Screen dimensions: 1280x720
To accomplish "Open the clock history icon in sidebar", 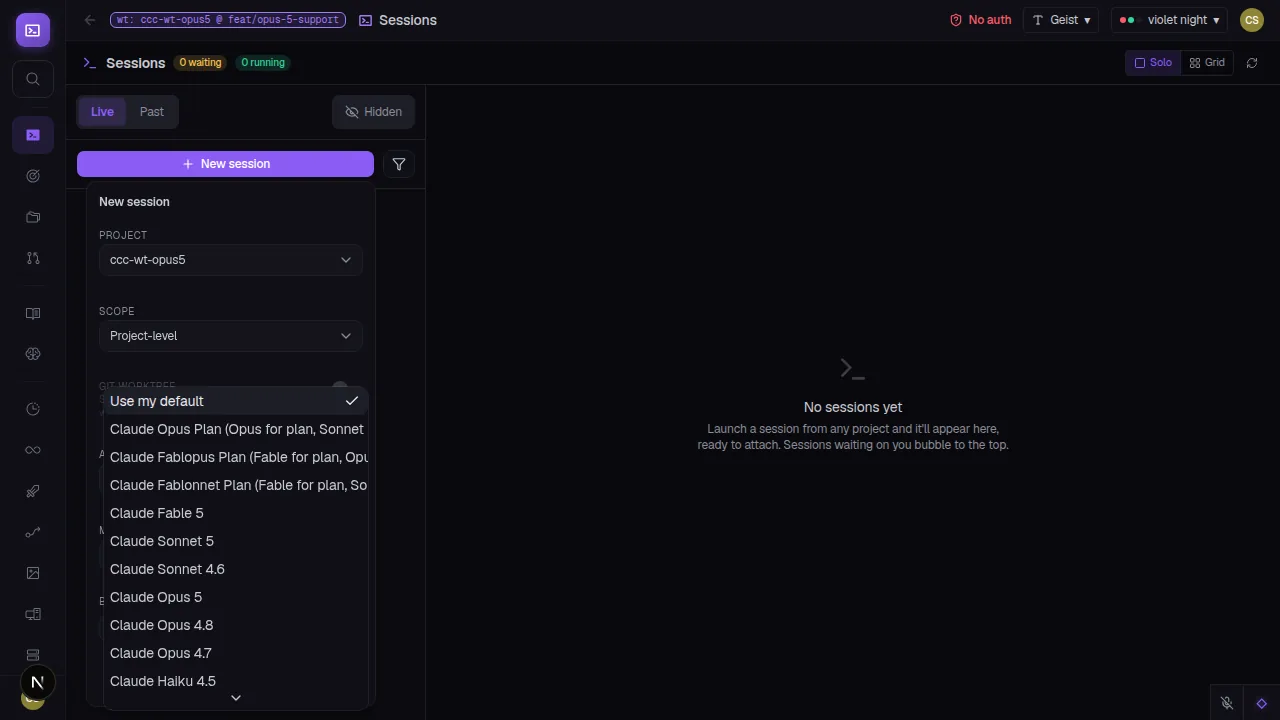I will [33, 409].
